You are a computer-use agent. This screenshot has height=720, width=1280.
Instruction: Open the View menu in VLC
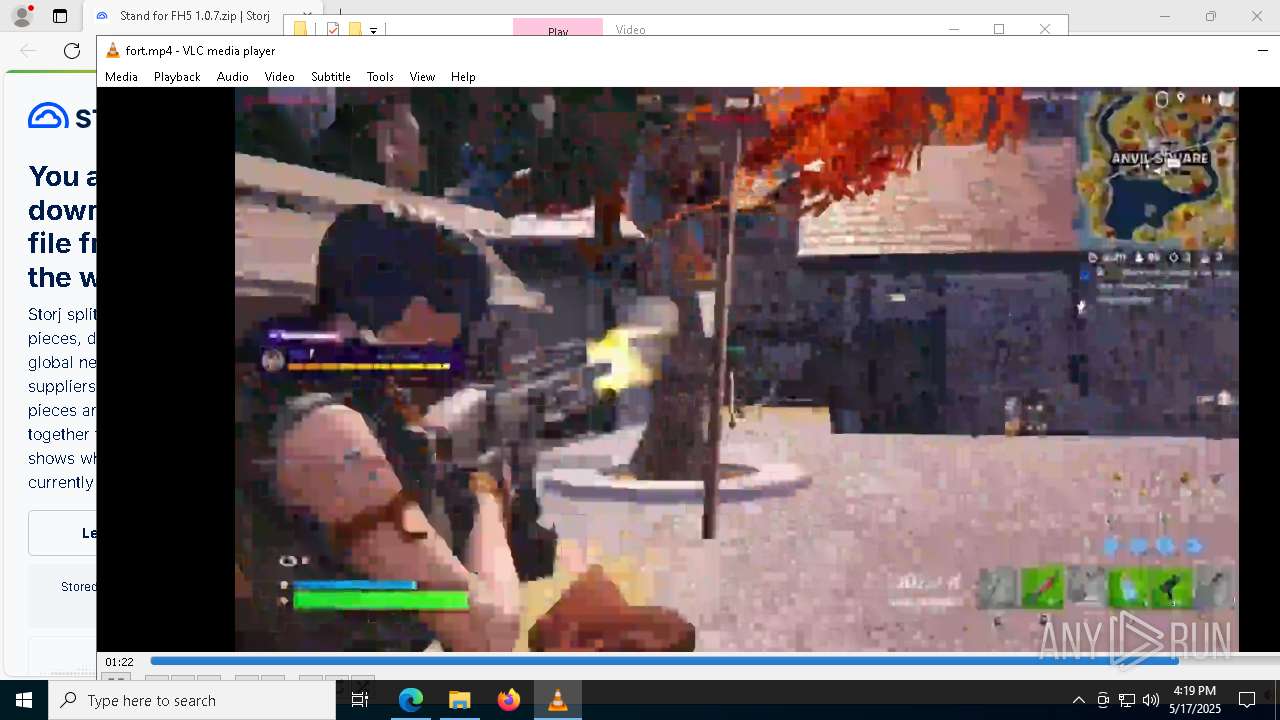coord(422,77)
